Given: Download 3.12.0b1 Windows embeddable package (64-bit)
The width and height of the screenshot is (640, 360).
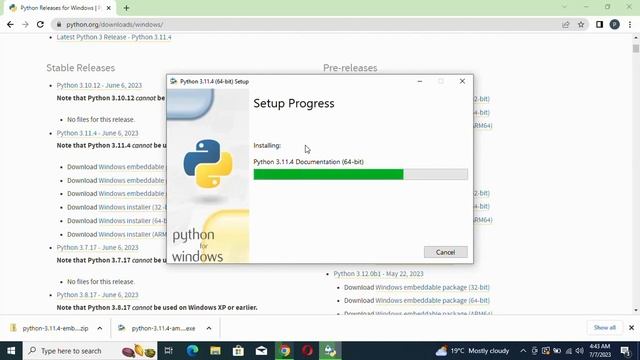Looking at the screenshot, I should [432, 300].
